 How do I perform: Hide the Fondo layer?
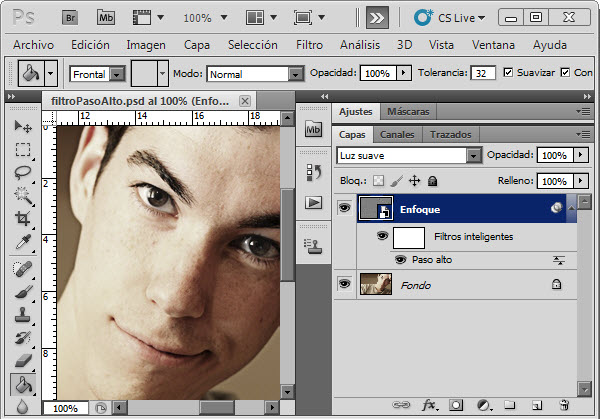tap(344, 284)
